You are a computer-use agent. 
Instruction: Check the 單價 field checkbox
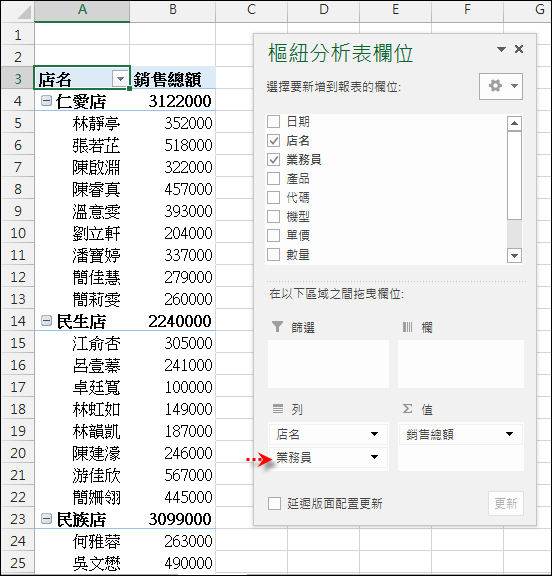point(274,235)
